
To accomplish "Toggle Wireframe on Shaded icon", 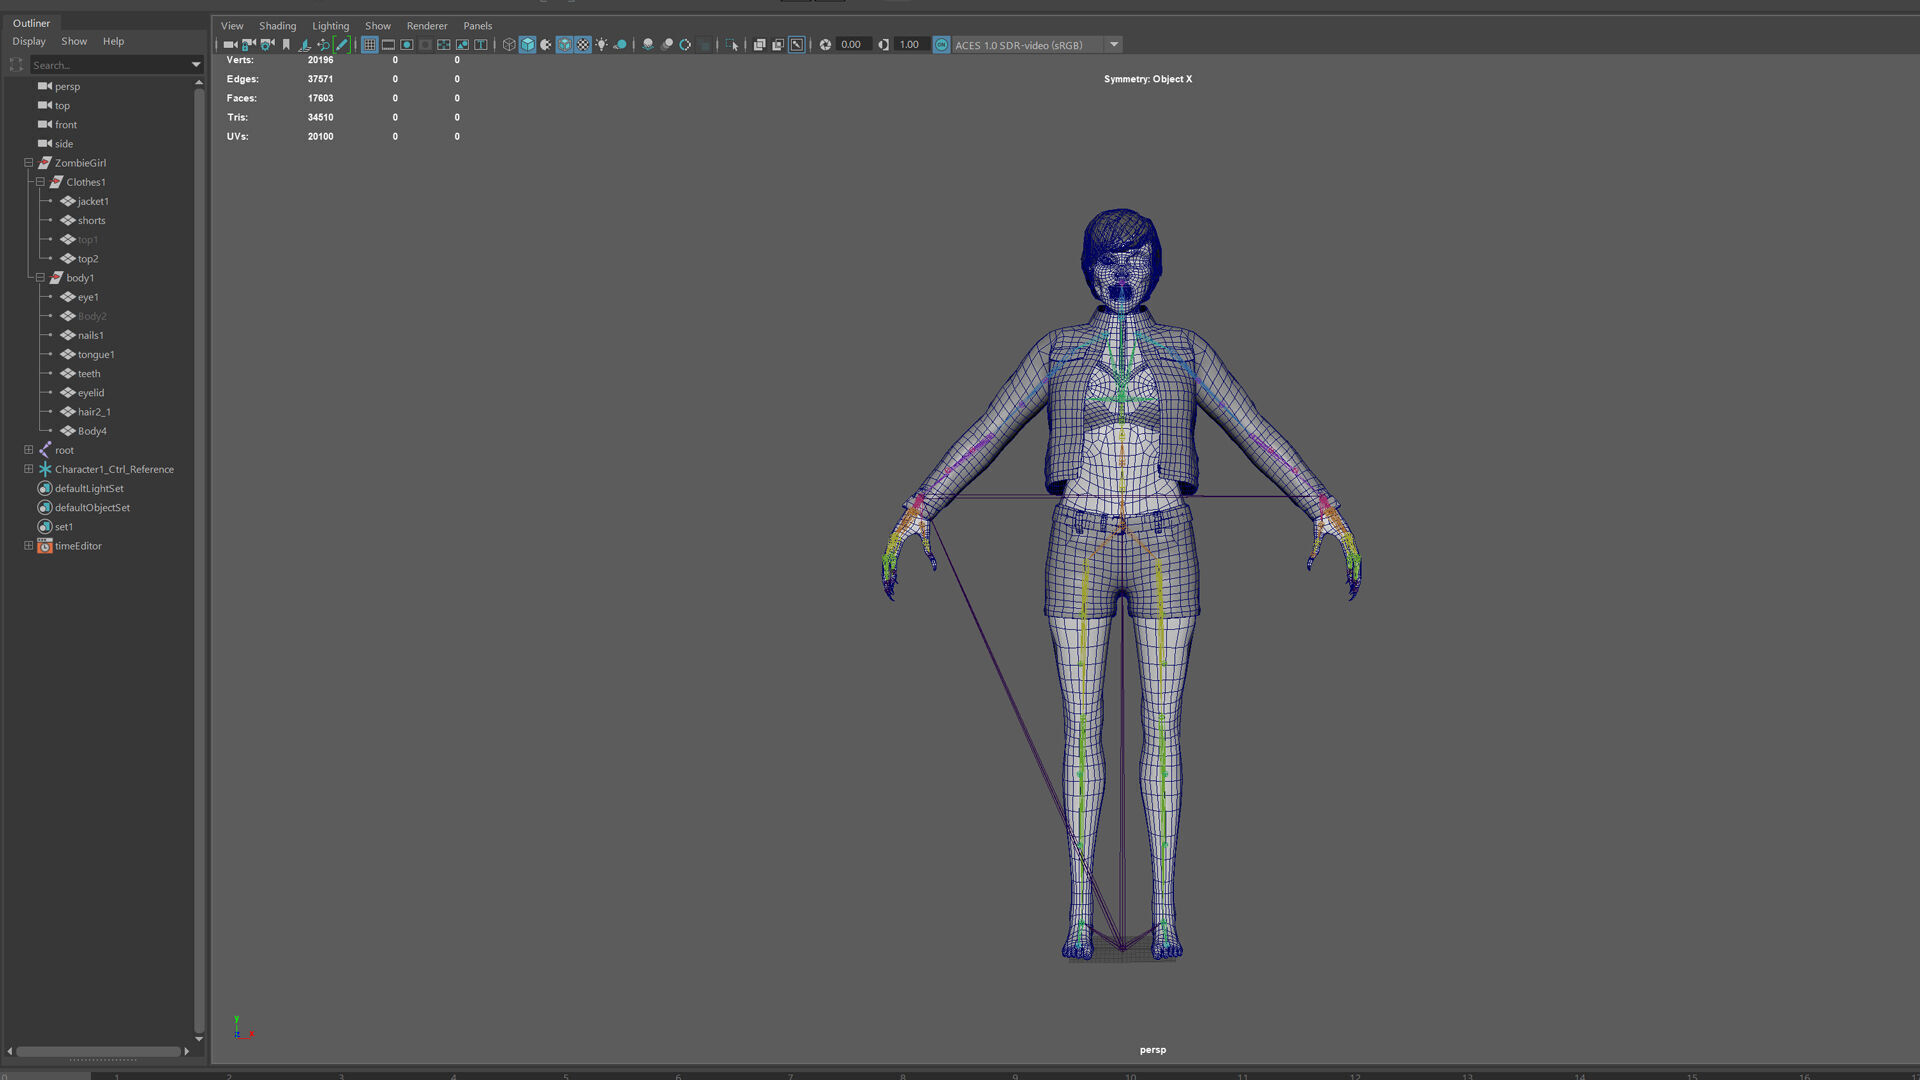I will click(x=564, y=45).
